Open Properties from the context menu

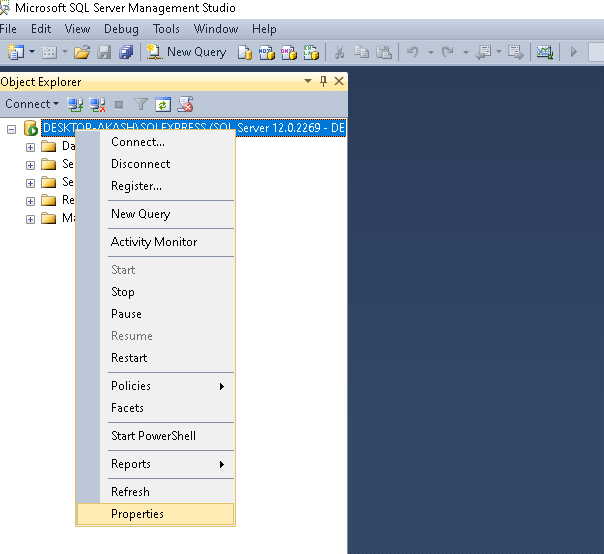(155, 514)
